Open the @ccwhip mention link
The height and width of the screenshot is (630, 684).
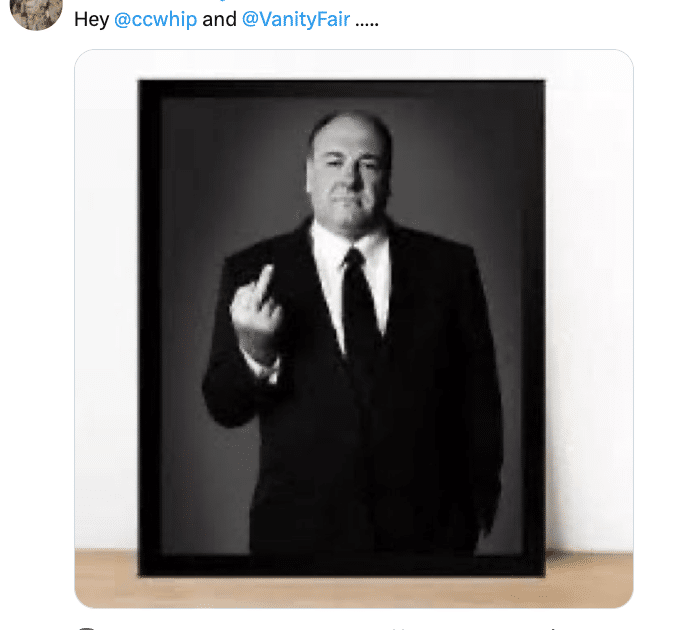(156, 21)
